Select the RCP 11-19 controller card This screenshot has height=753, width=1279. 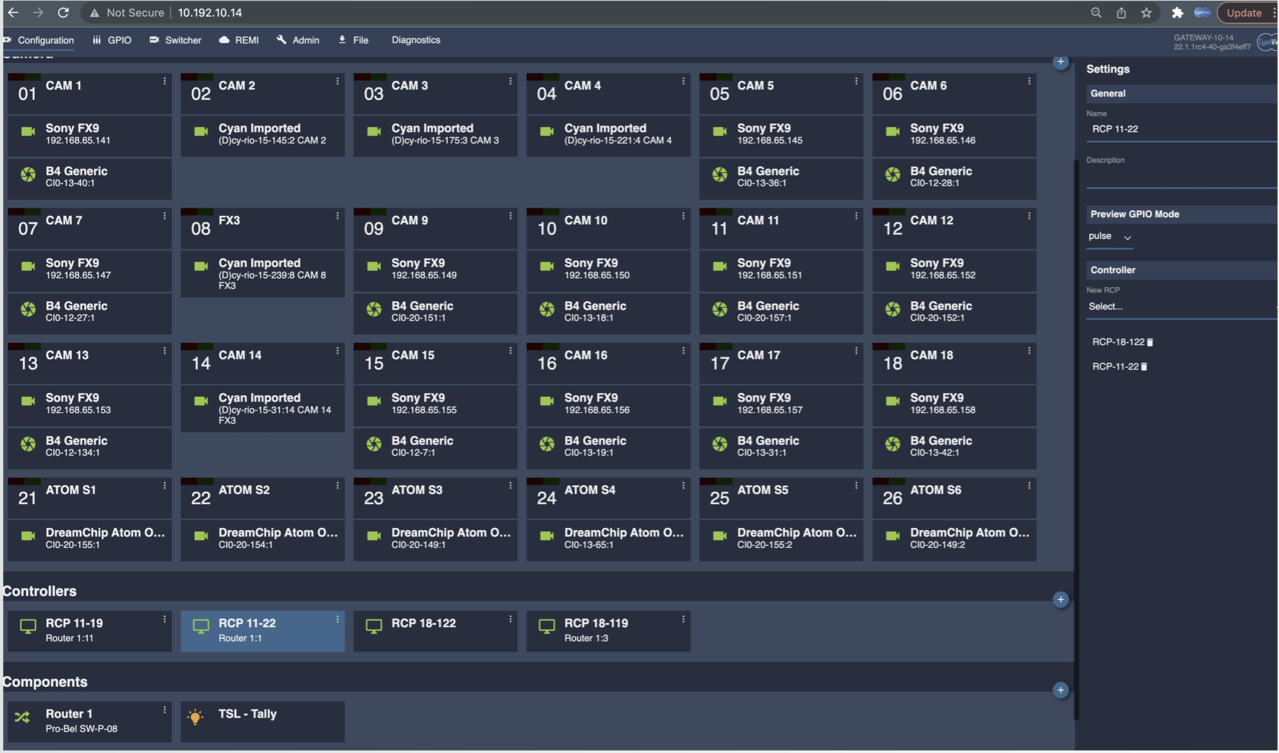click(x=90, y=631)
